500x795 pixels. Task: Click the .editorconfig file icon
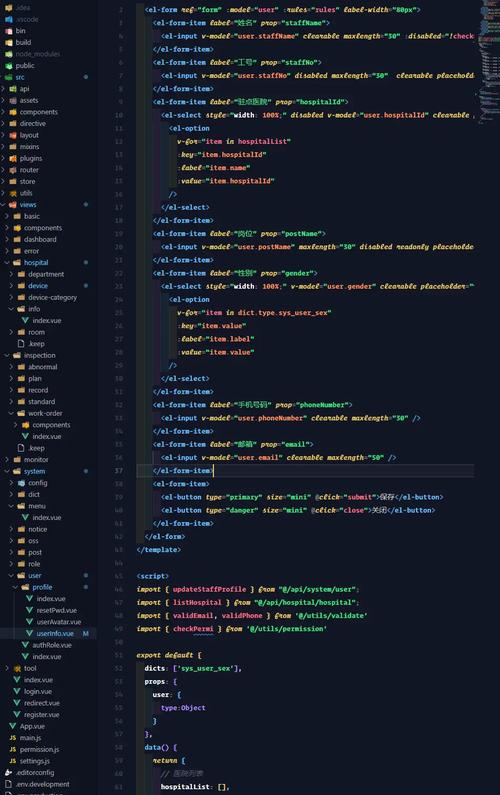pos(9,772)
